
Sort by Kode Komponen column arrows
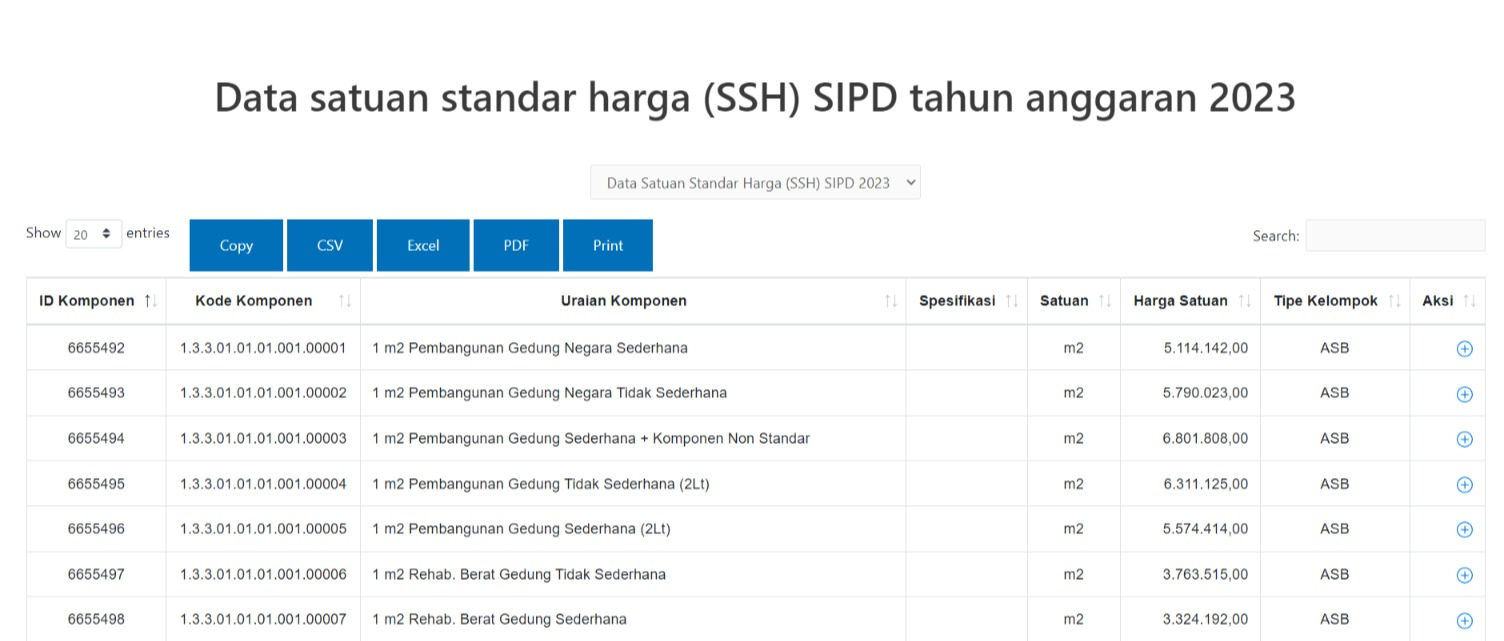click(x=345, y=301)
